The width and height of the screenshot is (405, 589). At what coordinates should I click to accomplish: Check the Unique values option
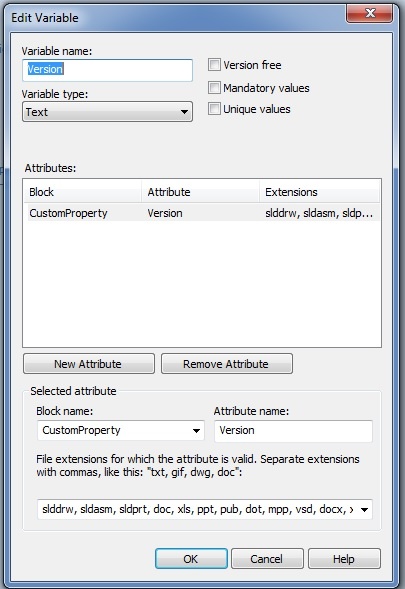click(214, 109)
